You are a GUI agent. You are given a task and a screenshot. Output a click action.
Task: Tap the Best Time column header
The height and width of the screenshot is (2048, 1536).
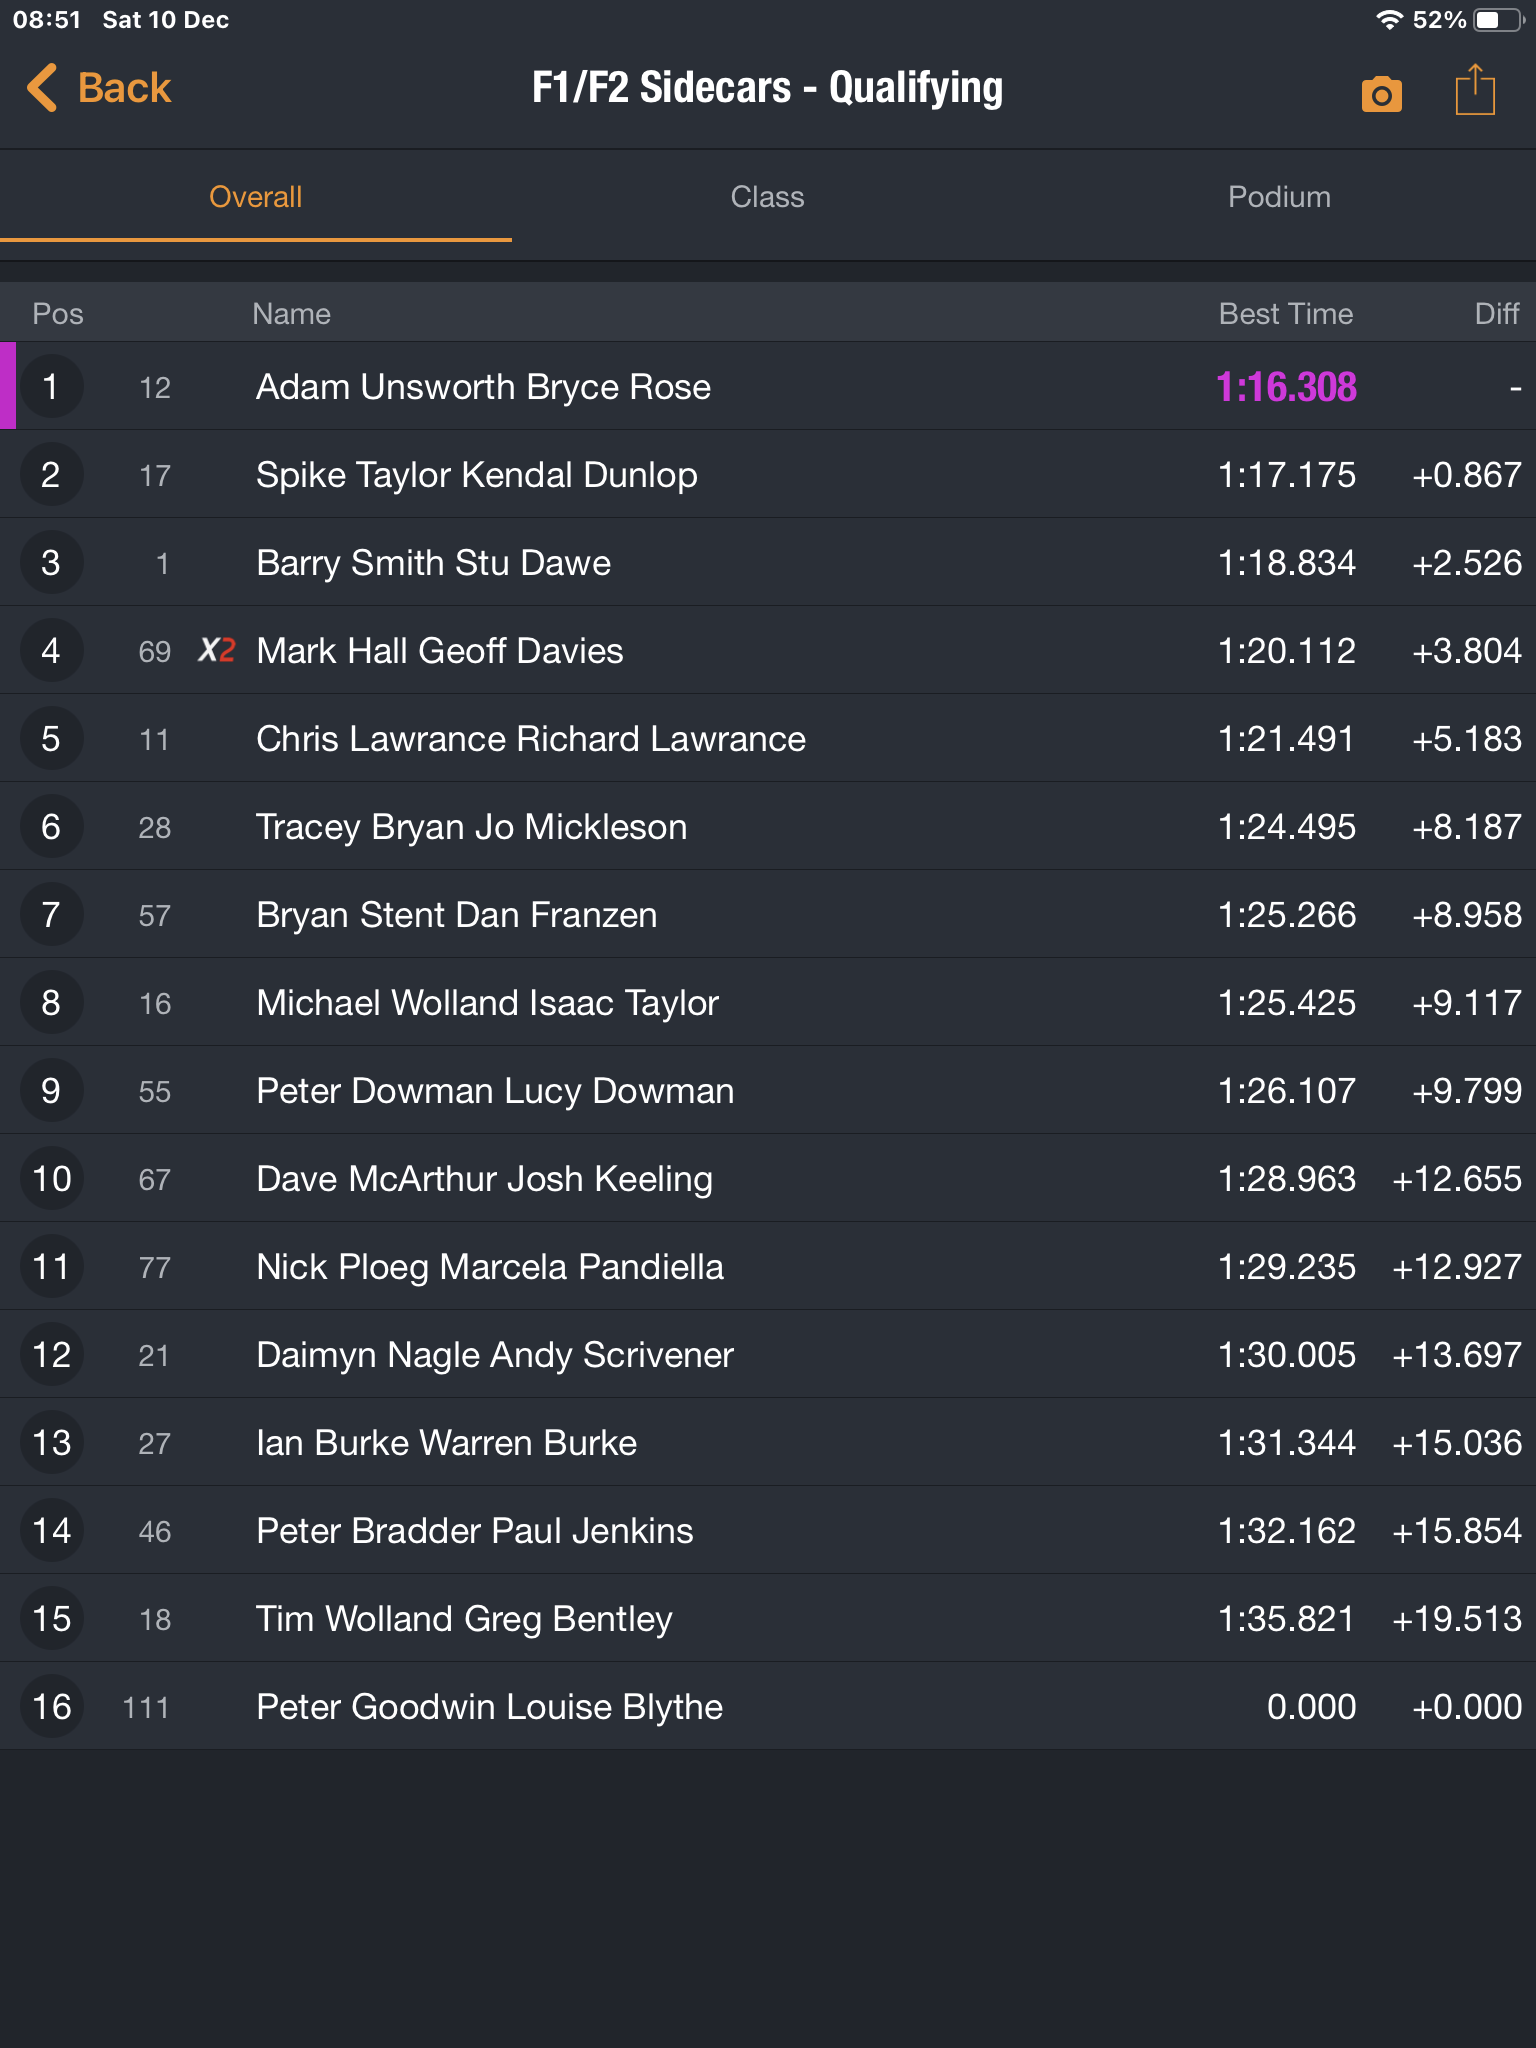point(1286,314)
